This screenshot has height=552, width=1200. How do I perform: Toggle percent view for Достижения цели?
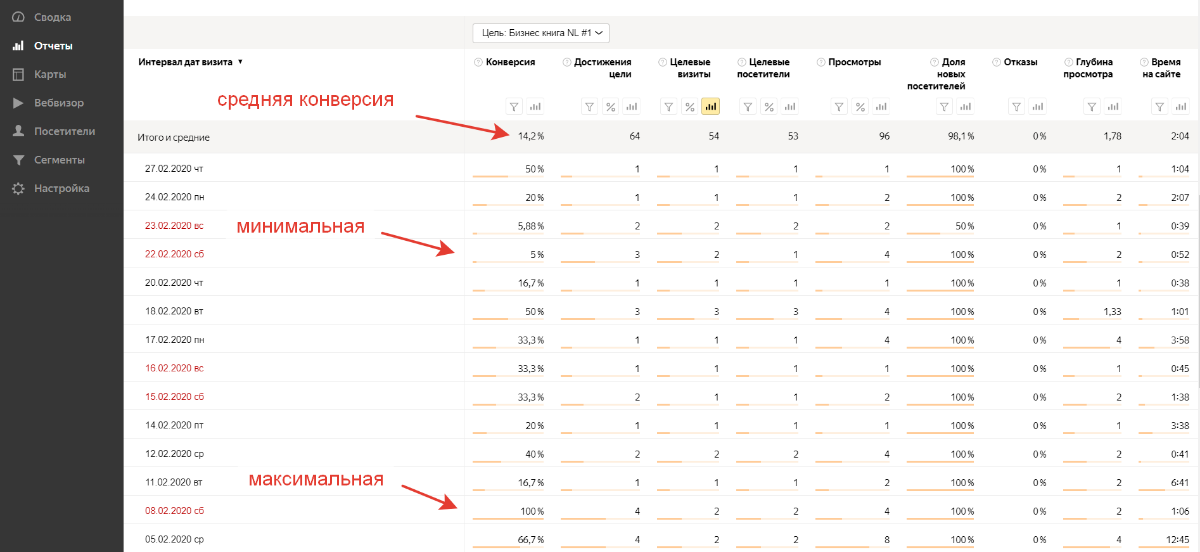click(609, 107)
